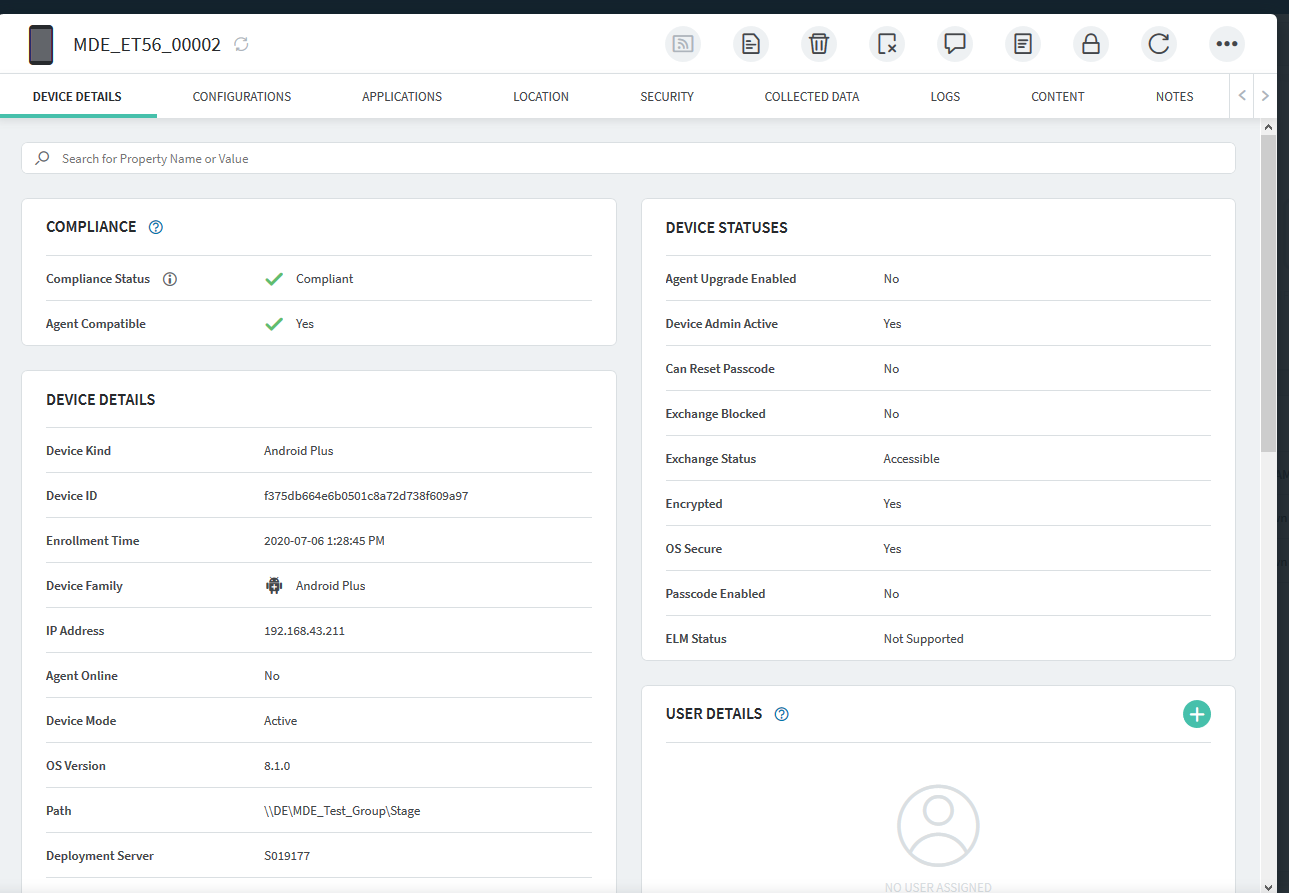Click the send message speech bubble icon
Screen dimensions: 1289x893
[954, 44]
